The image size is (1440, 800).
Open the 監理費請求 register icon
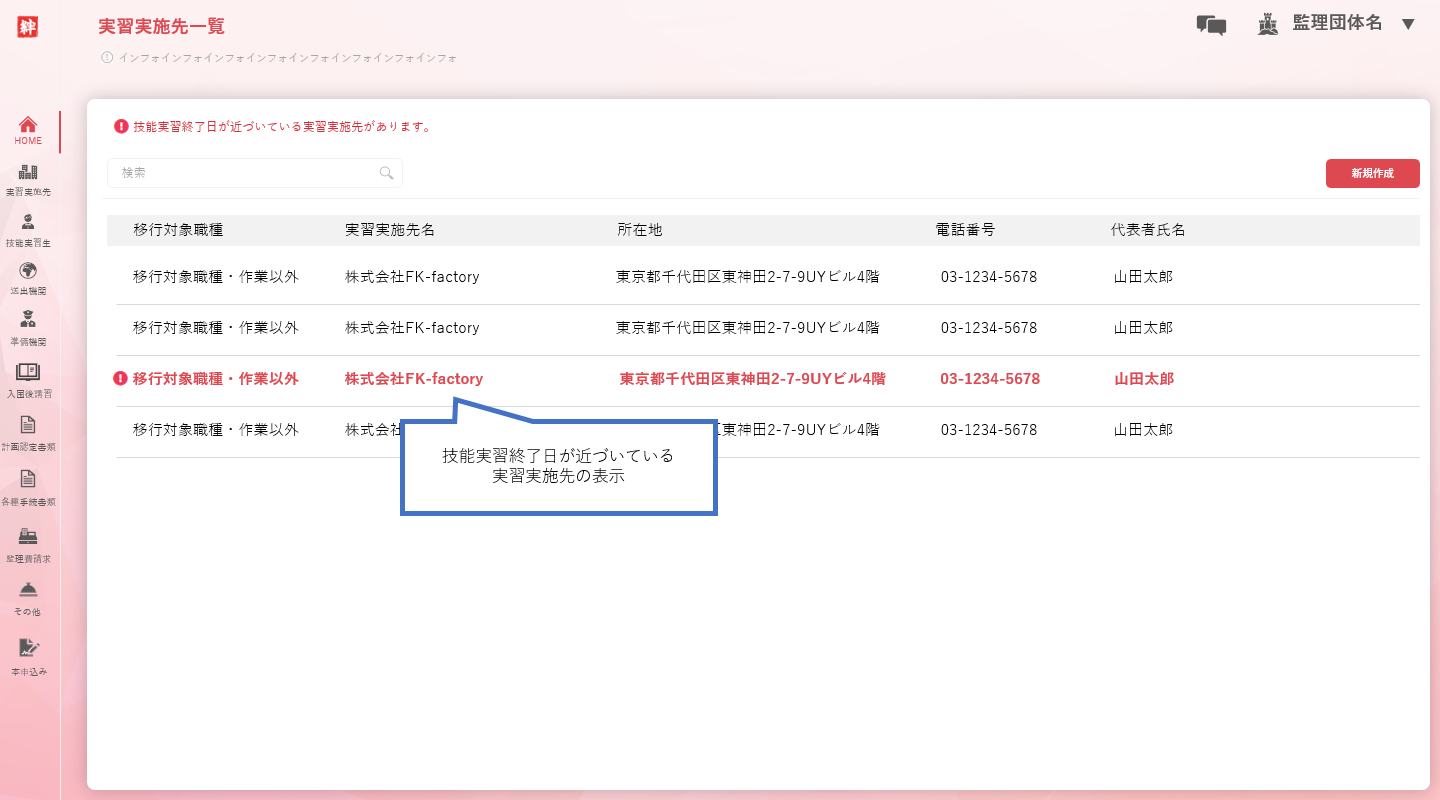tap(28, 537)
